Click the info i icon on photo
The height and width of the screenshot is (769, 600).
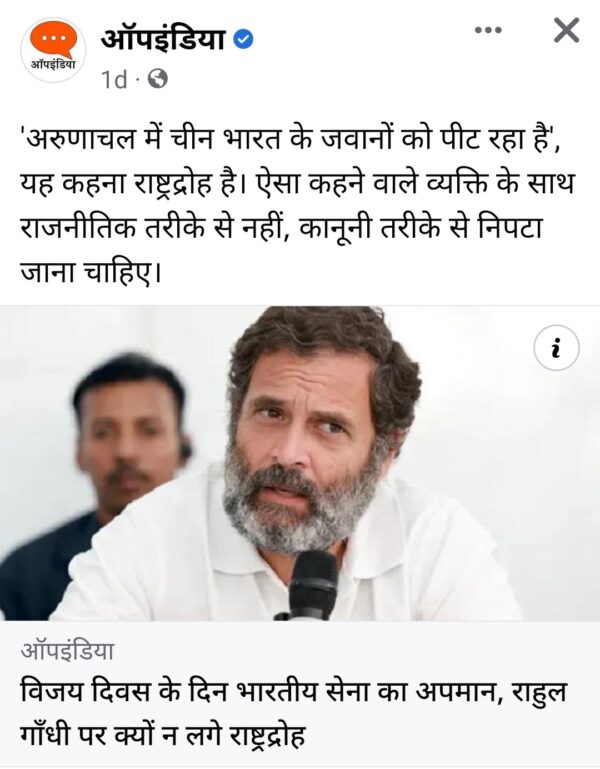click(x=556, y=348)
